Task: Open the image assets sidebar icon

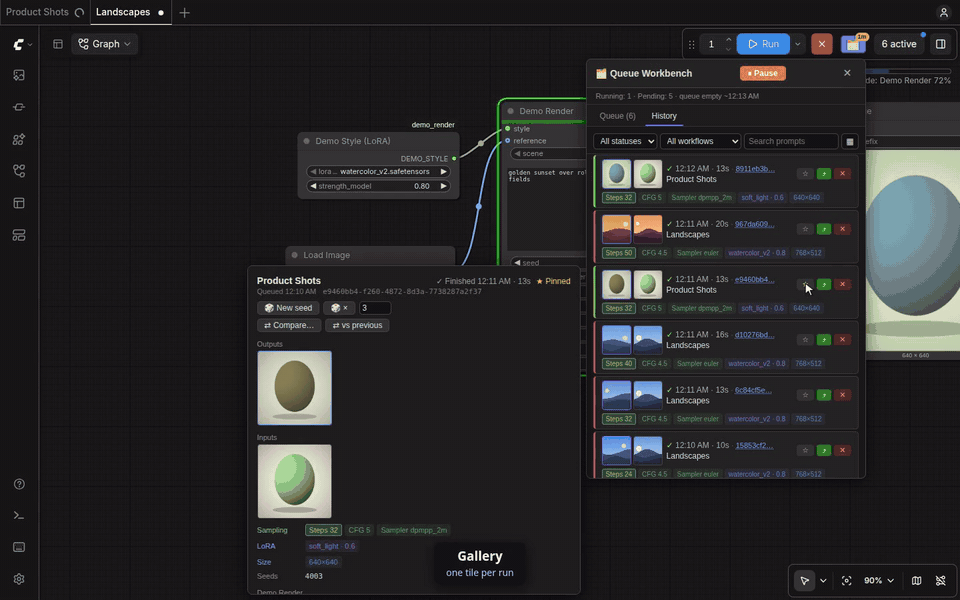Action: click(x=19, y=75)
